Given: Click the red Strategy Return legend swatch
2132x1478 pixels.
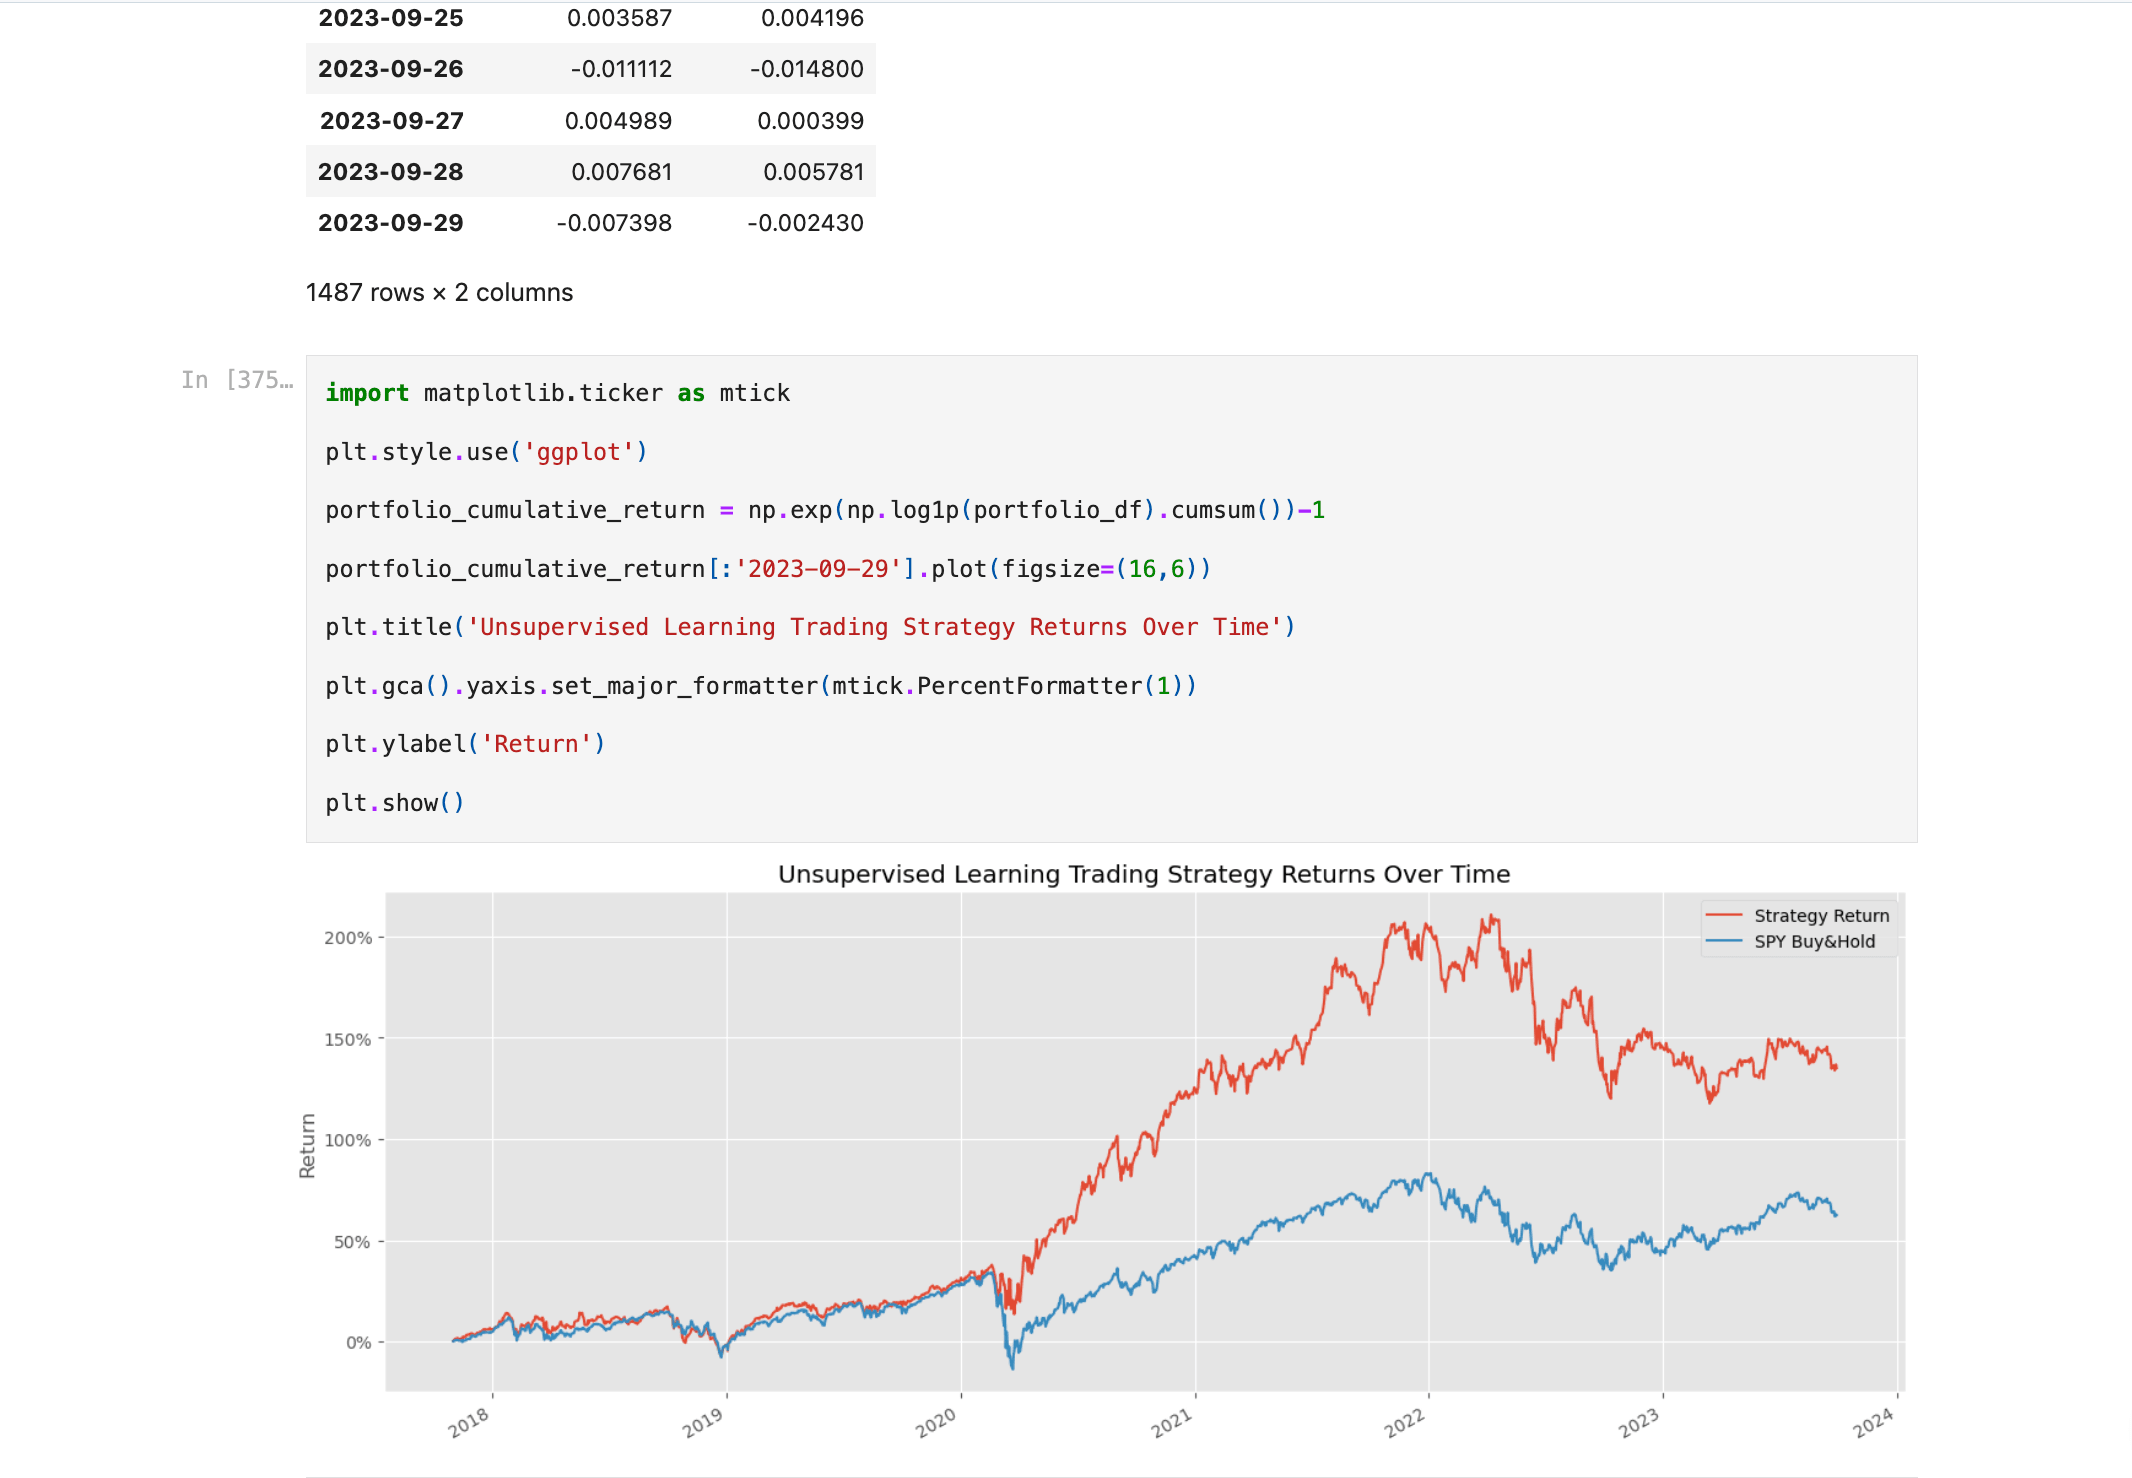Looking at the screenshot, I should [1724, 915].
